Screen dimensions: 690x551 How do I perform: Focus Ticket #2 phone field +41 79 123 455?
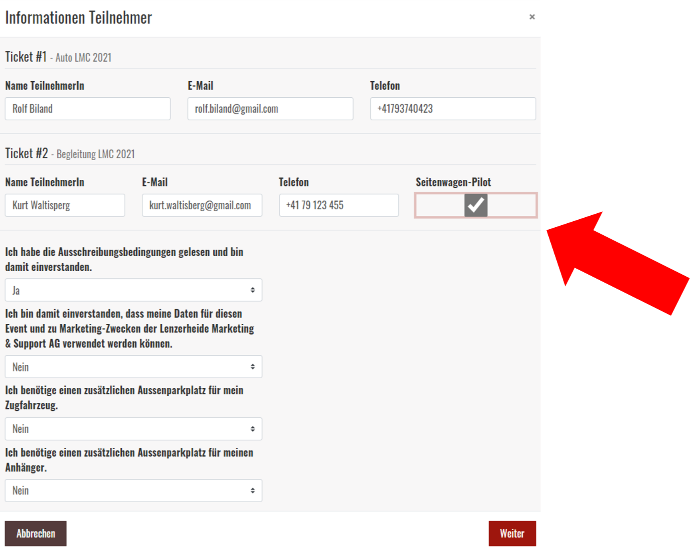tap(339, 205)
